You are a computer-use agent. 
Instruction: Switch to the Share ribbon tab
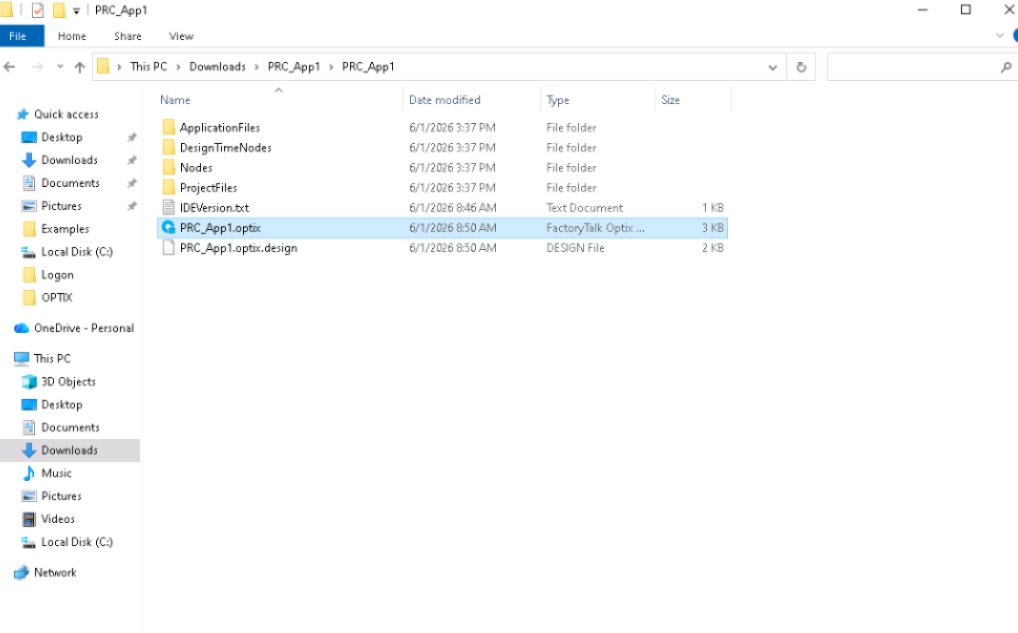point(128,36)
